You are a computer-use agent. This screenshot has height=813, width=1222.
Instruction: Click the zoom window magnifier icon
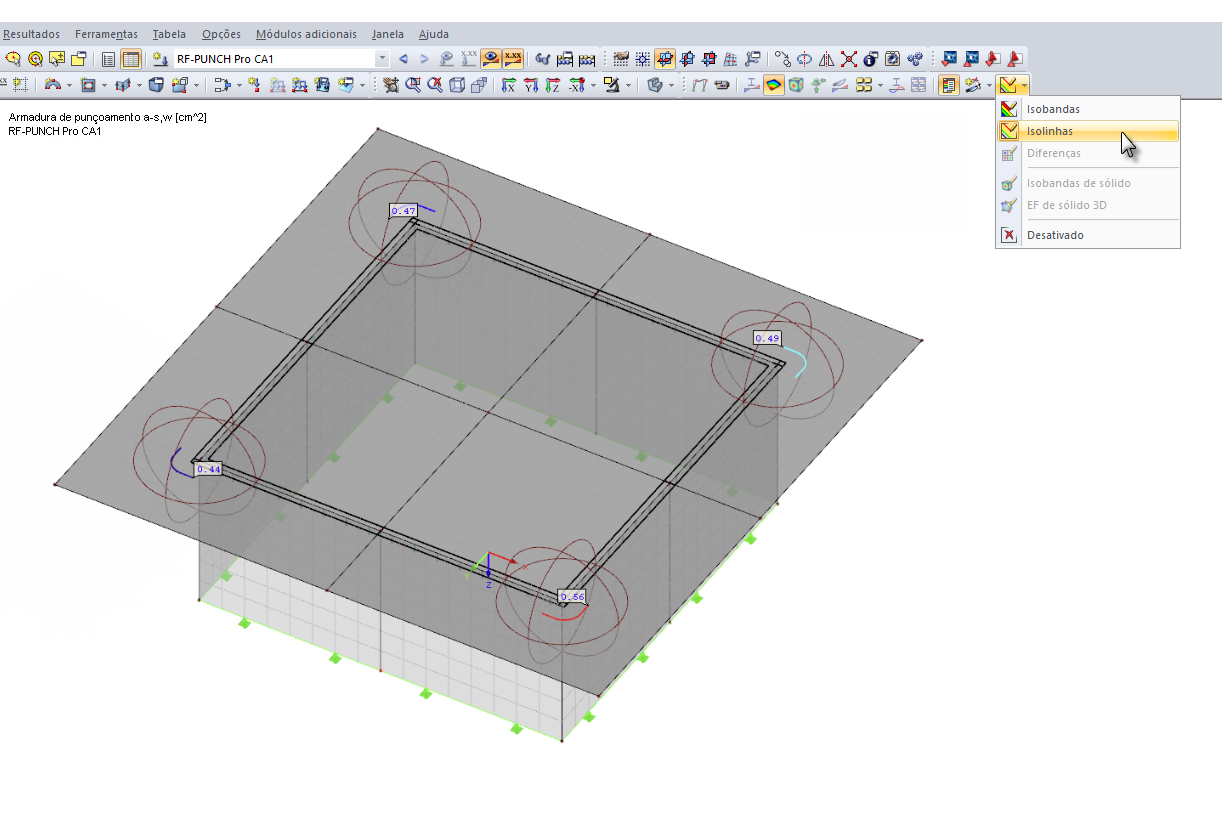click(413, 85)
